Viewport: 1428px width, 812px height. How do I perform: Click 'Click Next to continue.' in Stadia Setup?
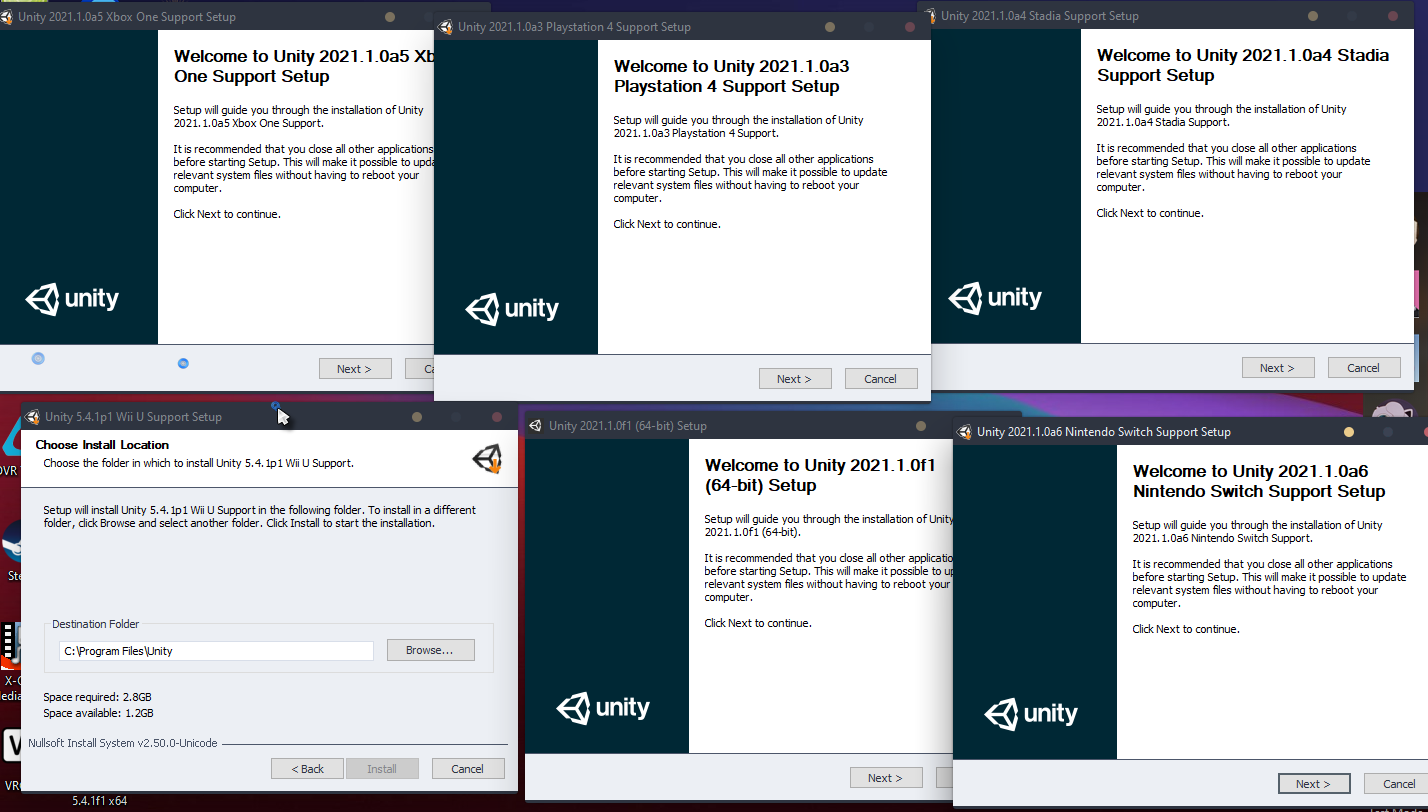[1150, 213]
